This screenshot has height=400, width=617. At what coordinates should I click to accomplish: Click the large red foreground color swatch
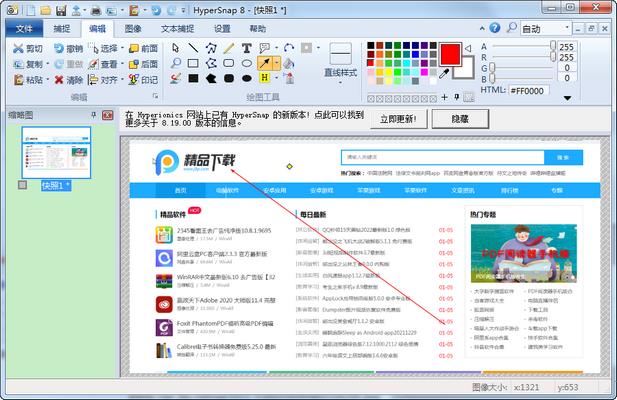click(x=449, y=51)
